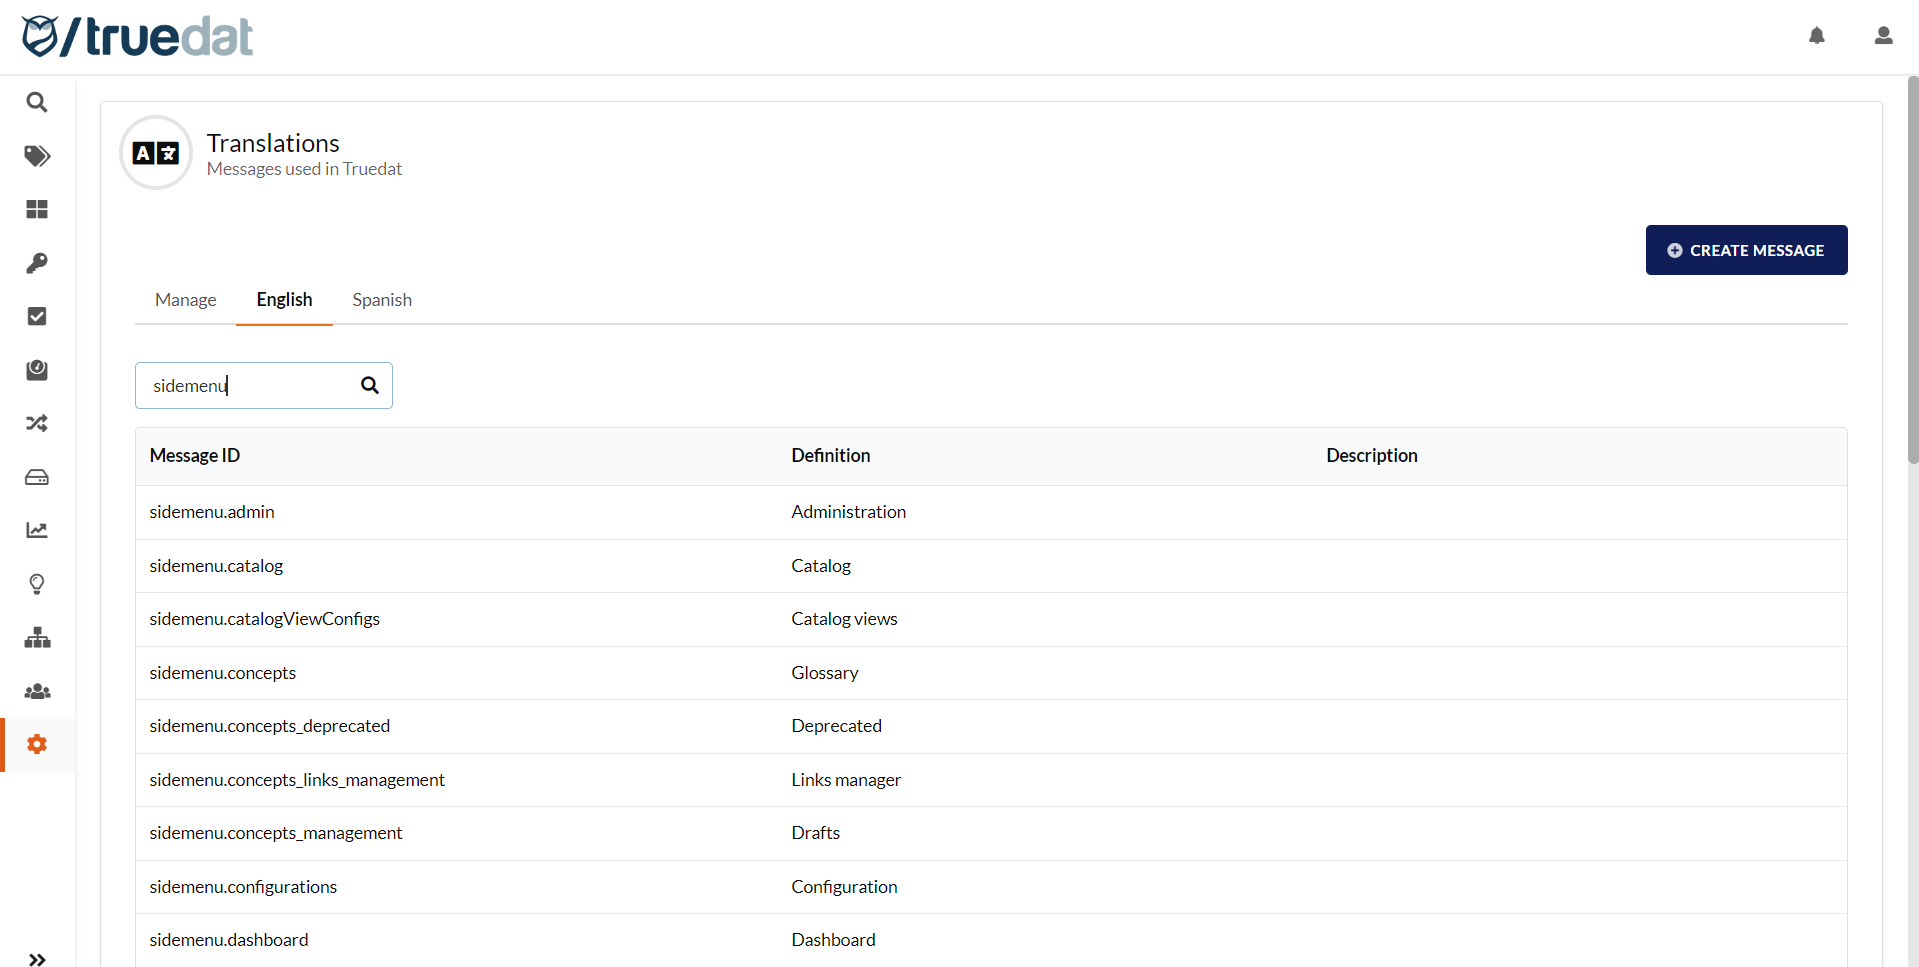Click the lightbulb sidebar icon
Screen dimensions: 1919x967
pyautogui.click(x=37, y=584)
